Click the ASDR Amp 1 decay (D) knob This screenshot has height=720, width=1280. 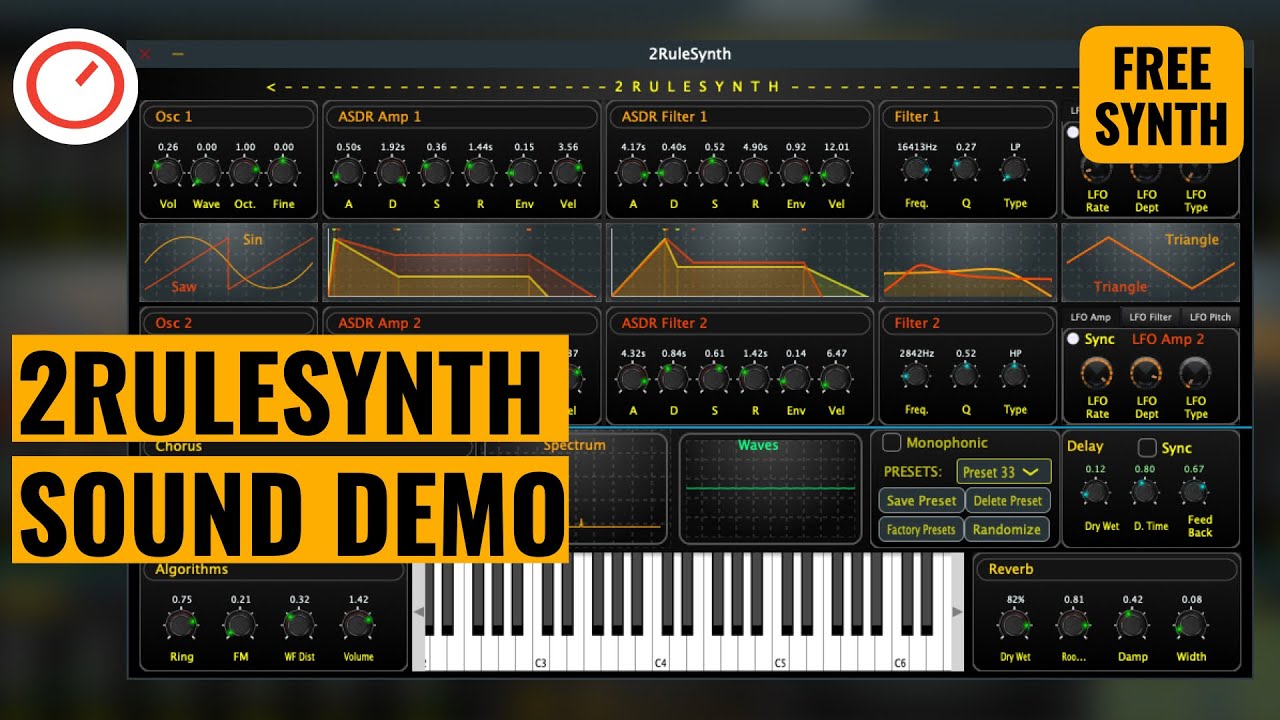pyautogui.click(x=392, y=173)
